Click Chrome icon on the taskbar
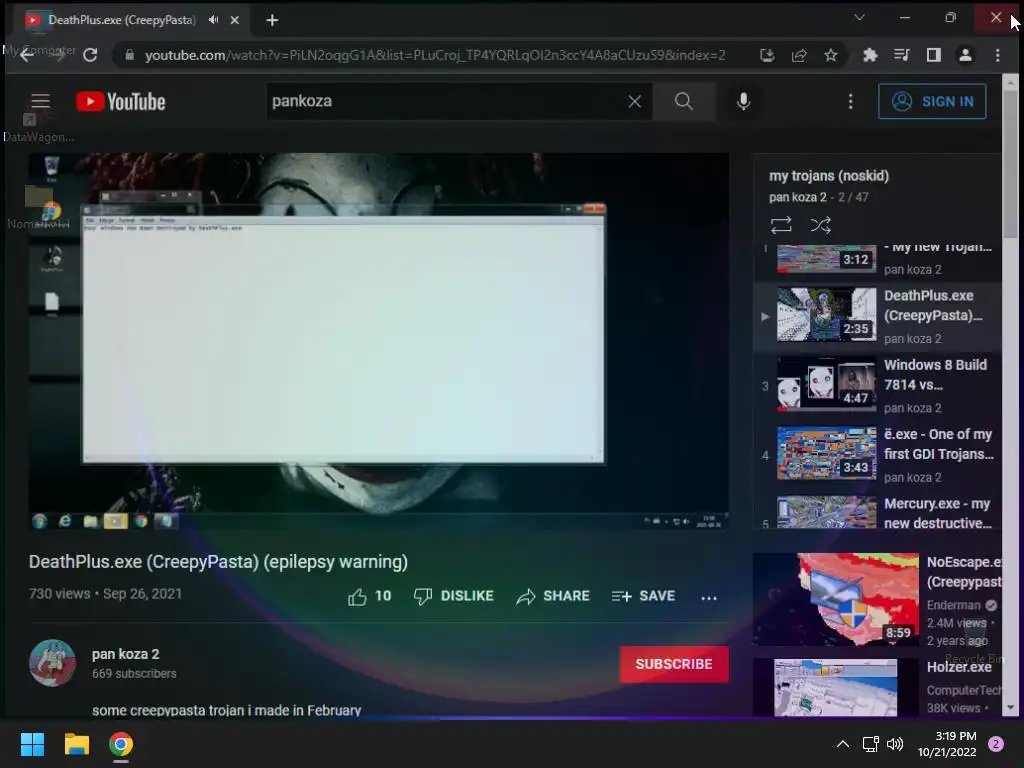 coord(121,744)
